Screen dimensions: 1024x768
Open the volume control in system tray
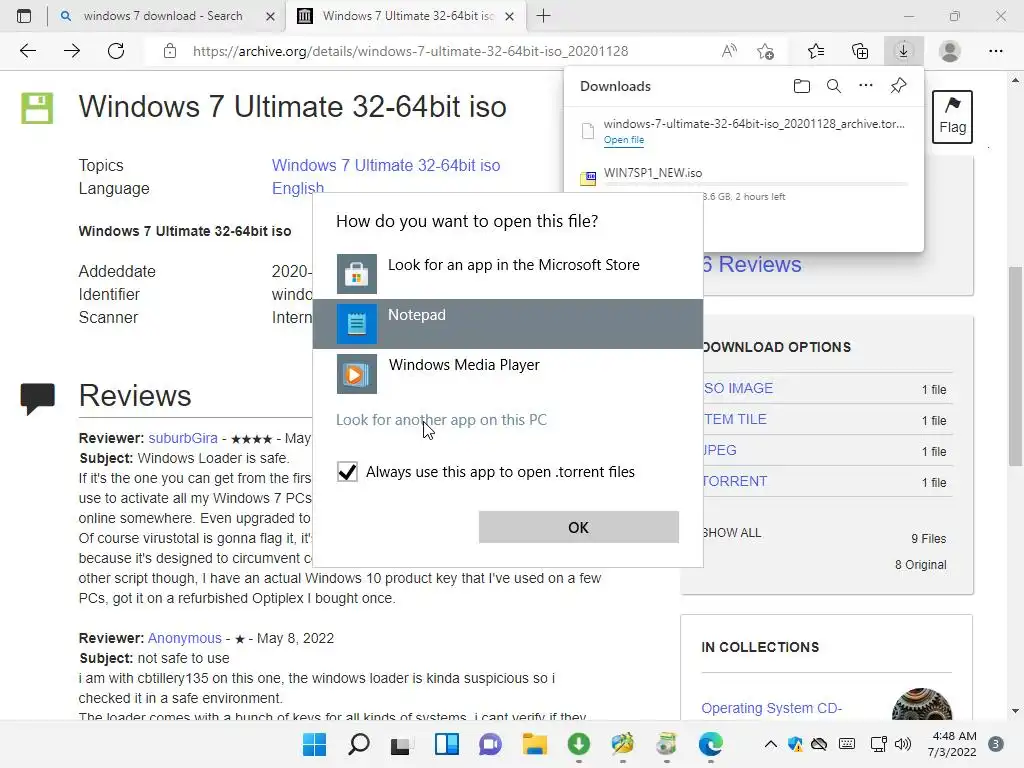tap(903, 744)
